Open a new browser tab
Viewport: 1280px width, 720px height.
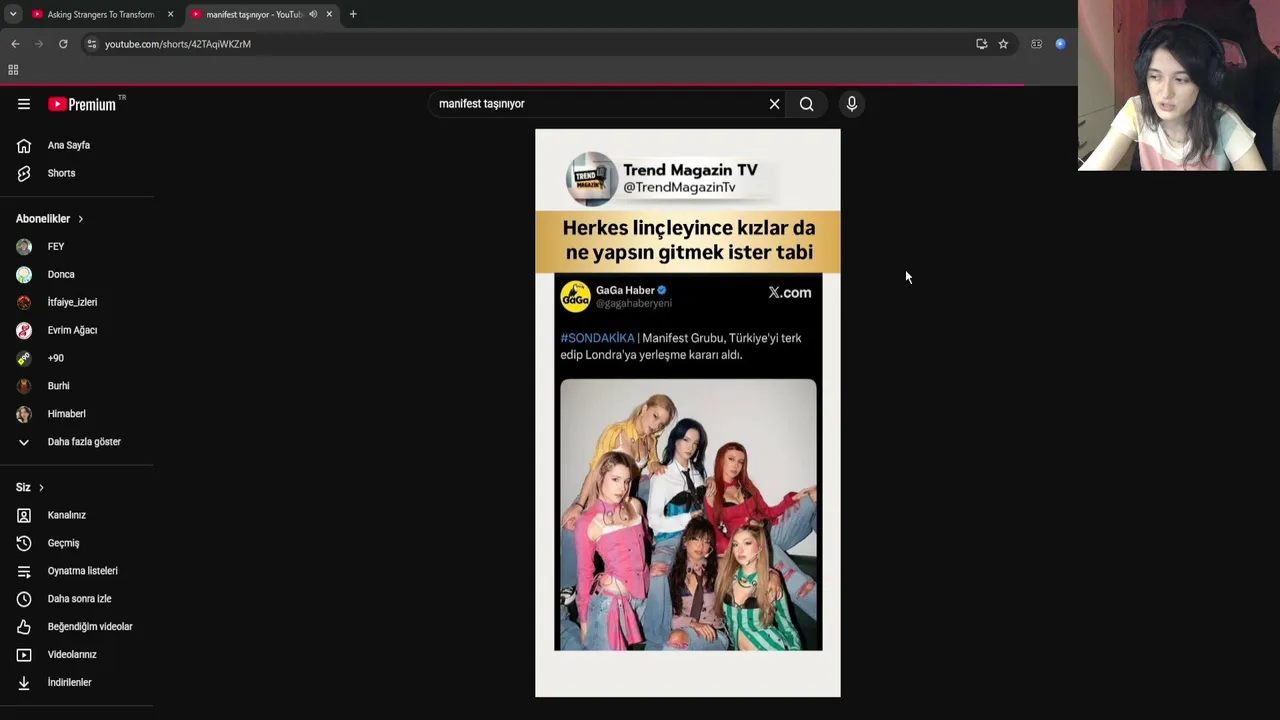pyautogui.click(x=353, y=14)
